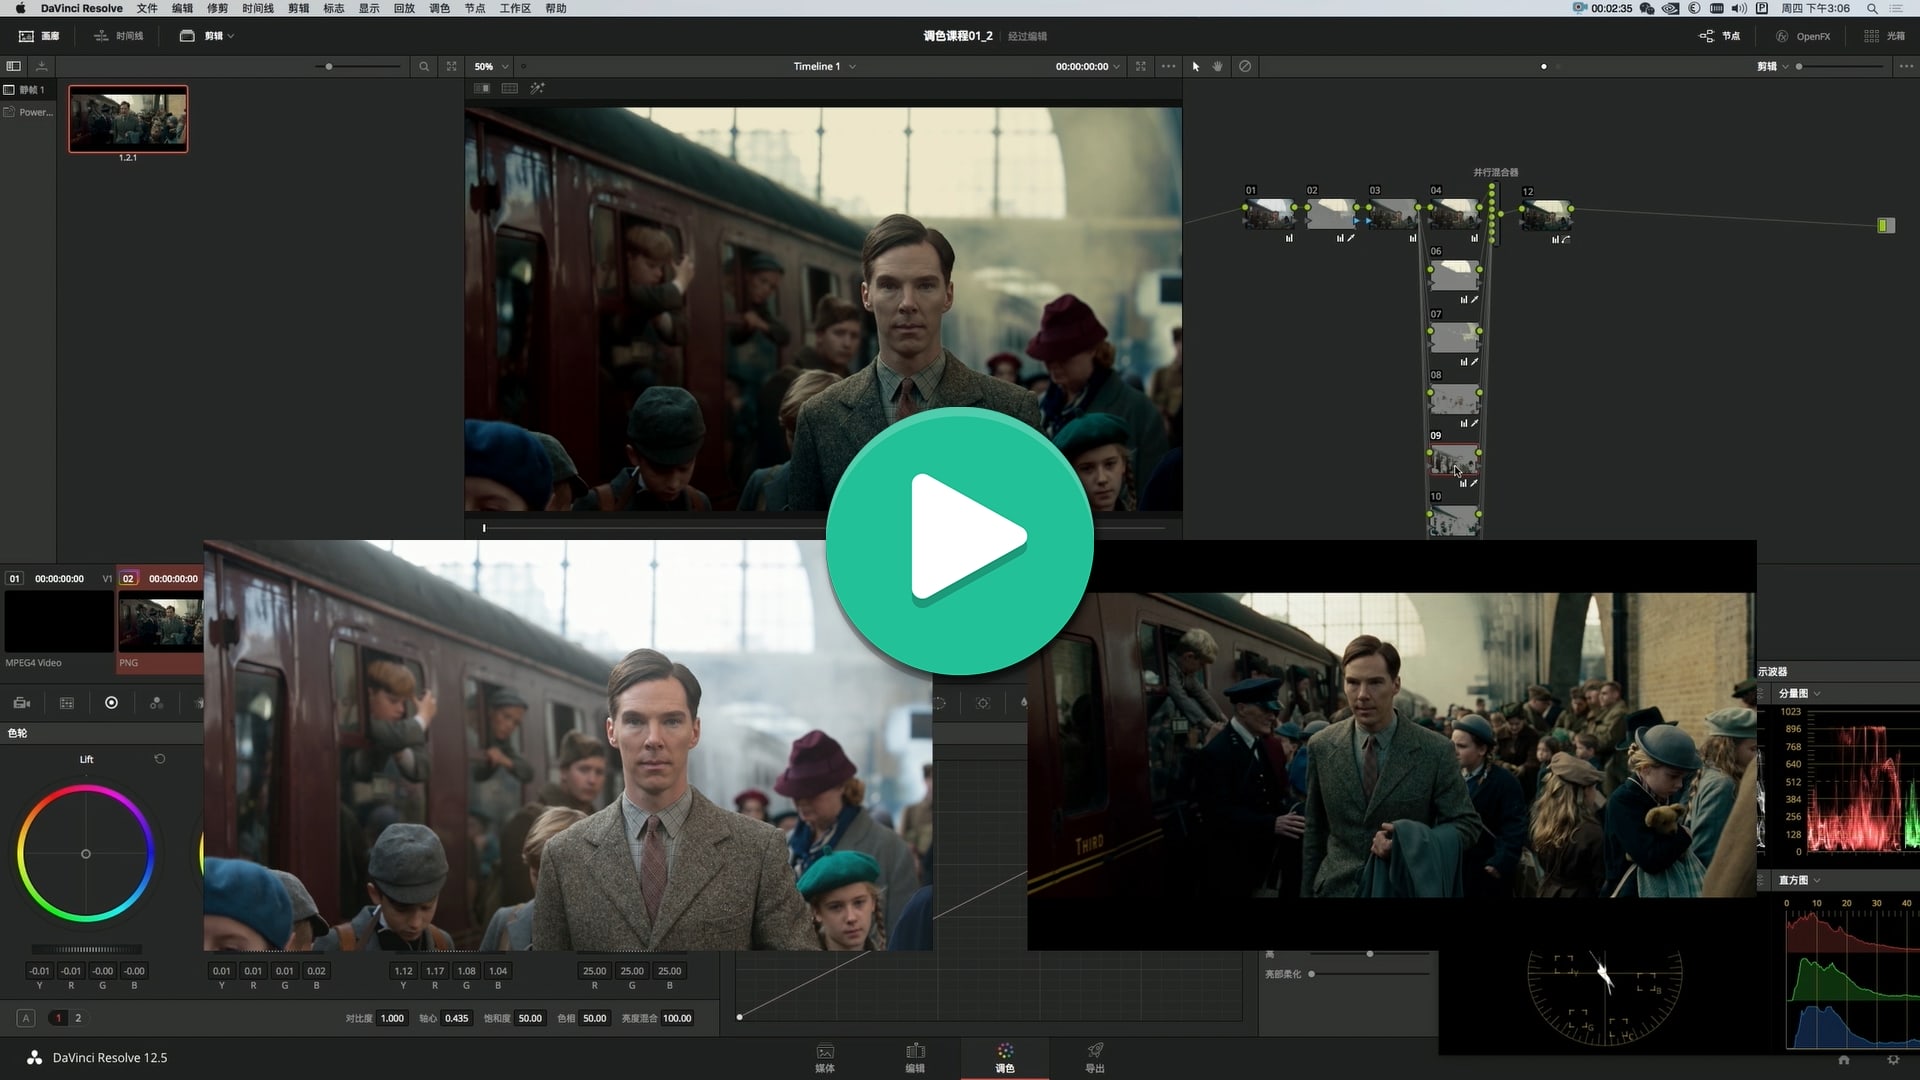Open the viewer timecode 00:00:00:00 dropdown

tap(1087, 66)
